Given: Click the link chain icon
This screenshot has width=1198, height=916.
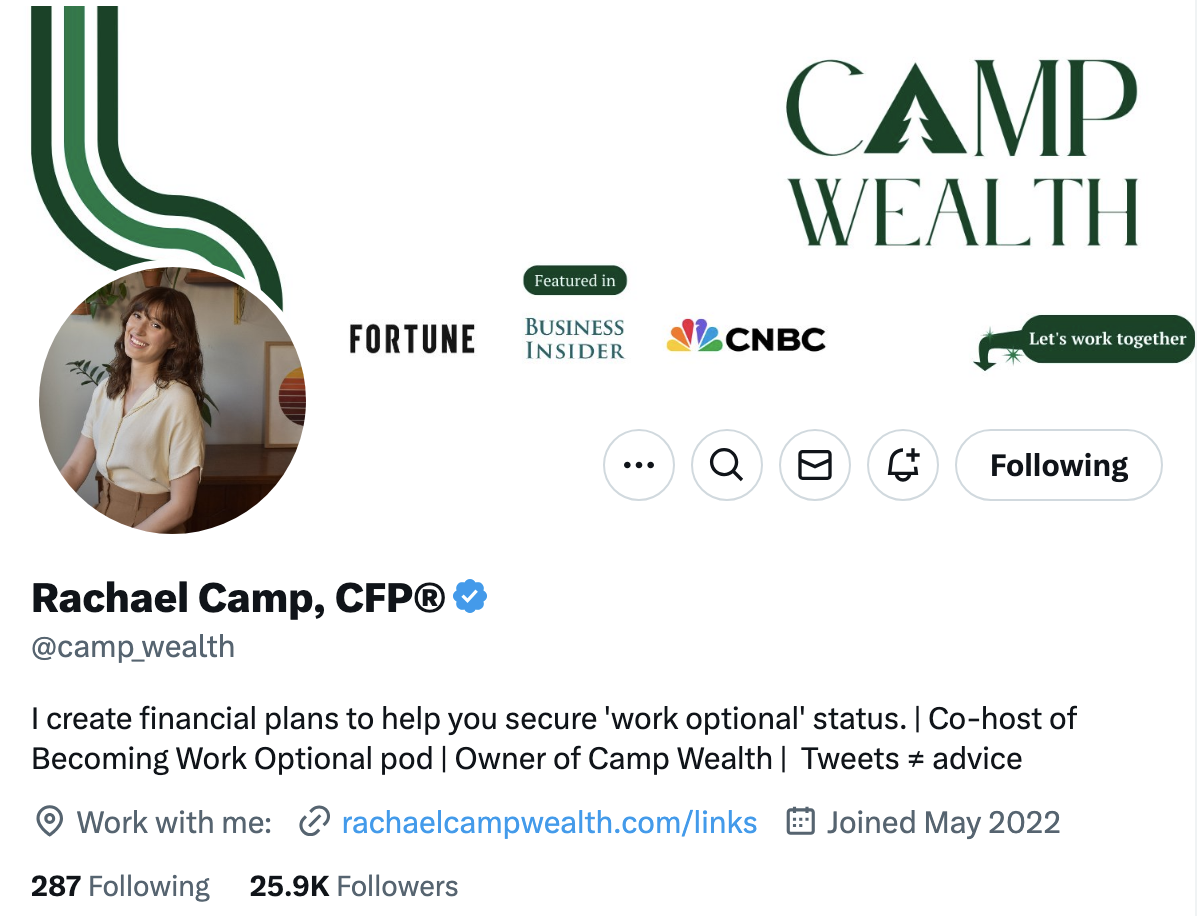Looking at the screenshot, I should 314,822.
